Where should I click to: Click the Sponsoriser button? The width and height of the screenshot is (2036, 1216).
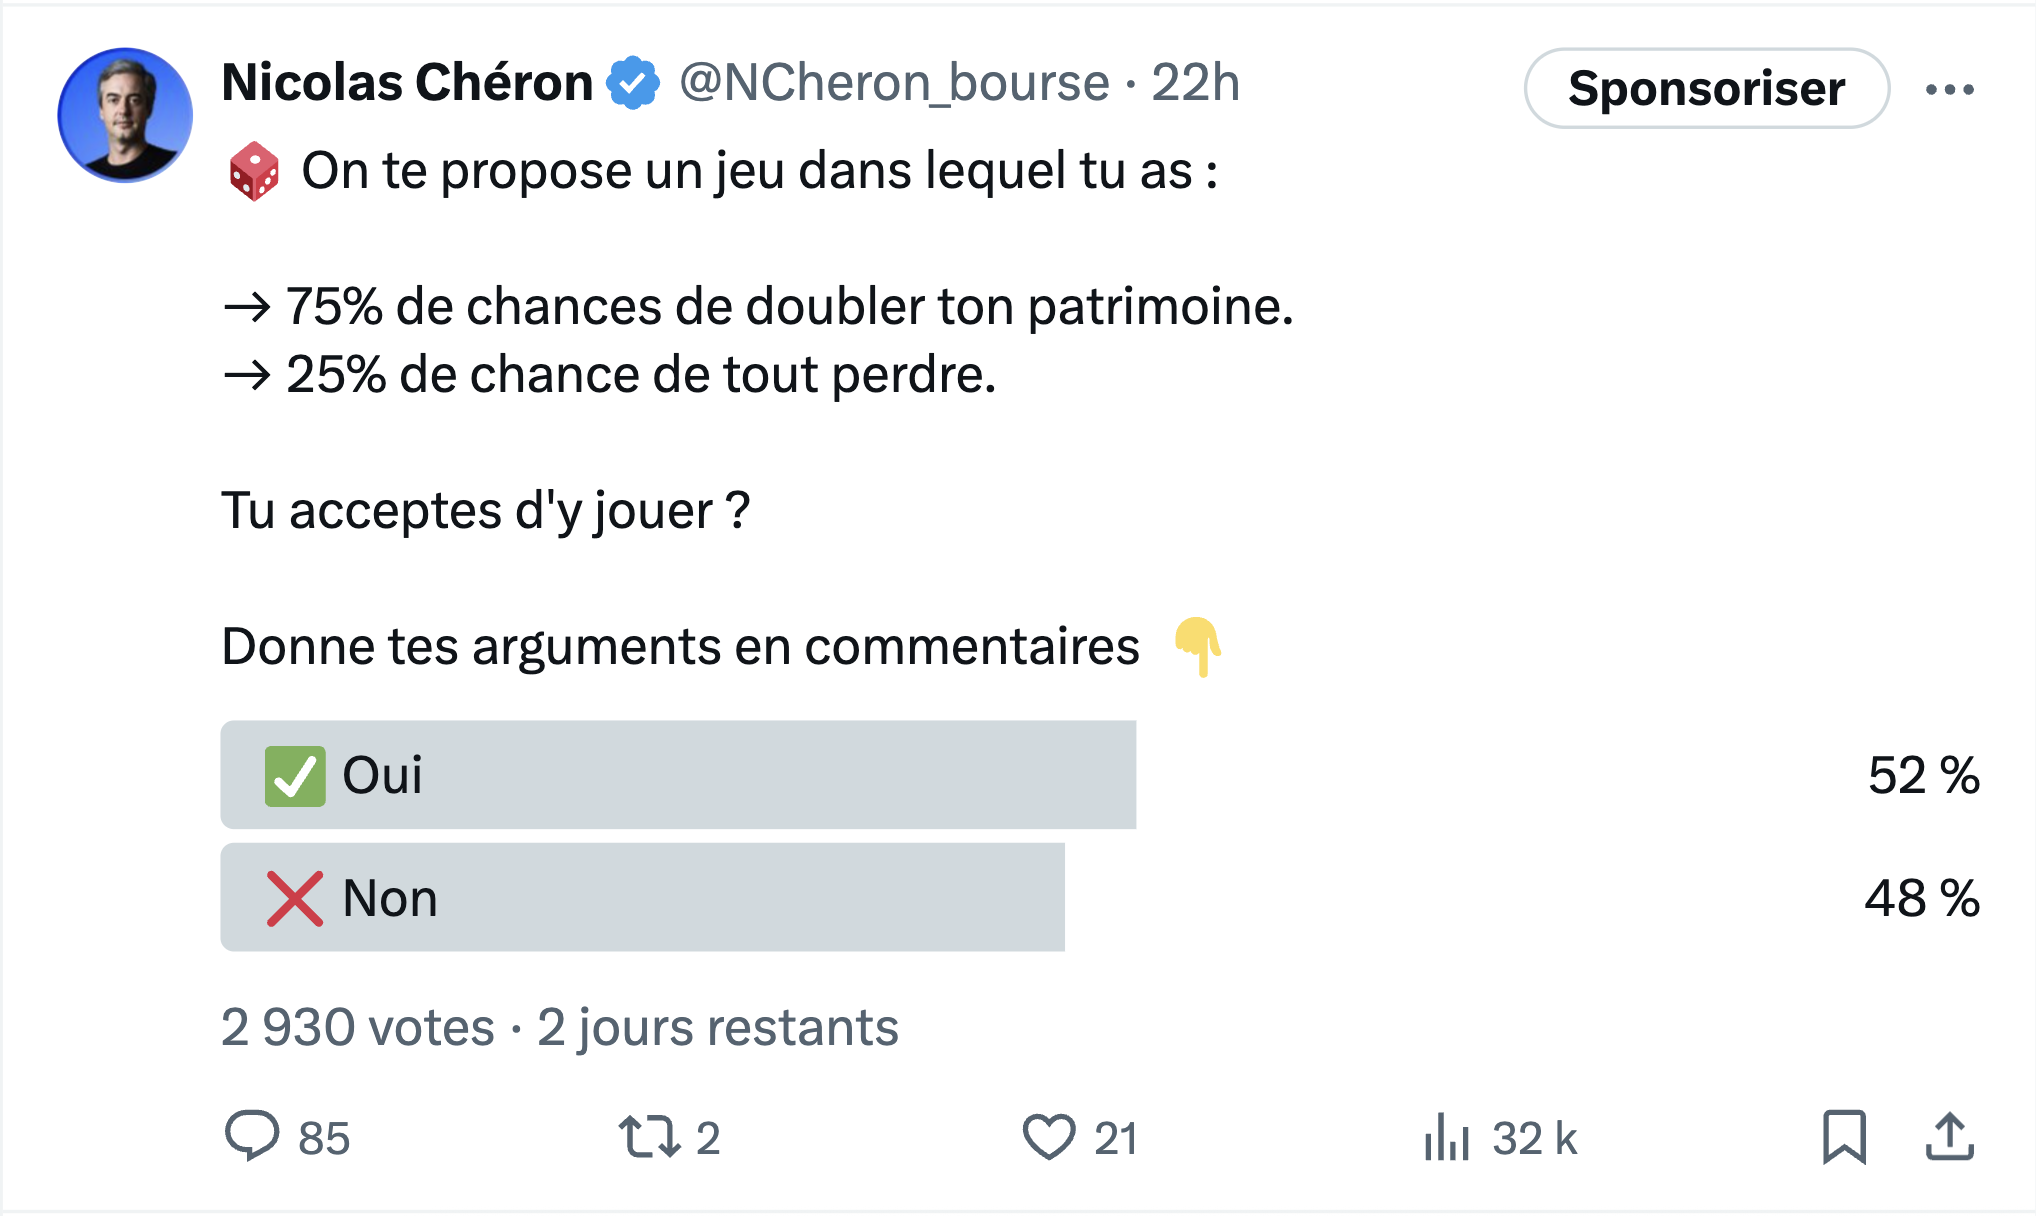click(1707, 88)
